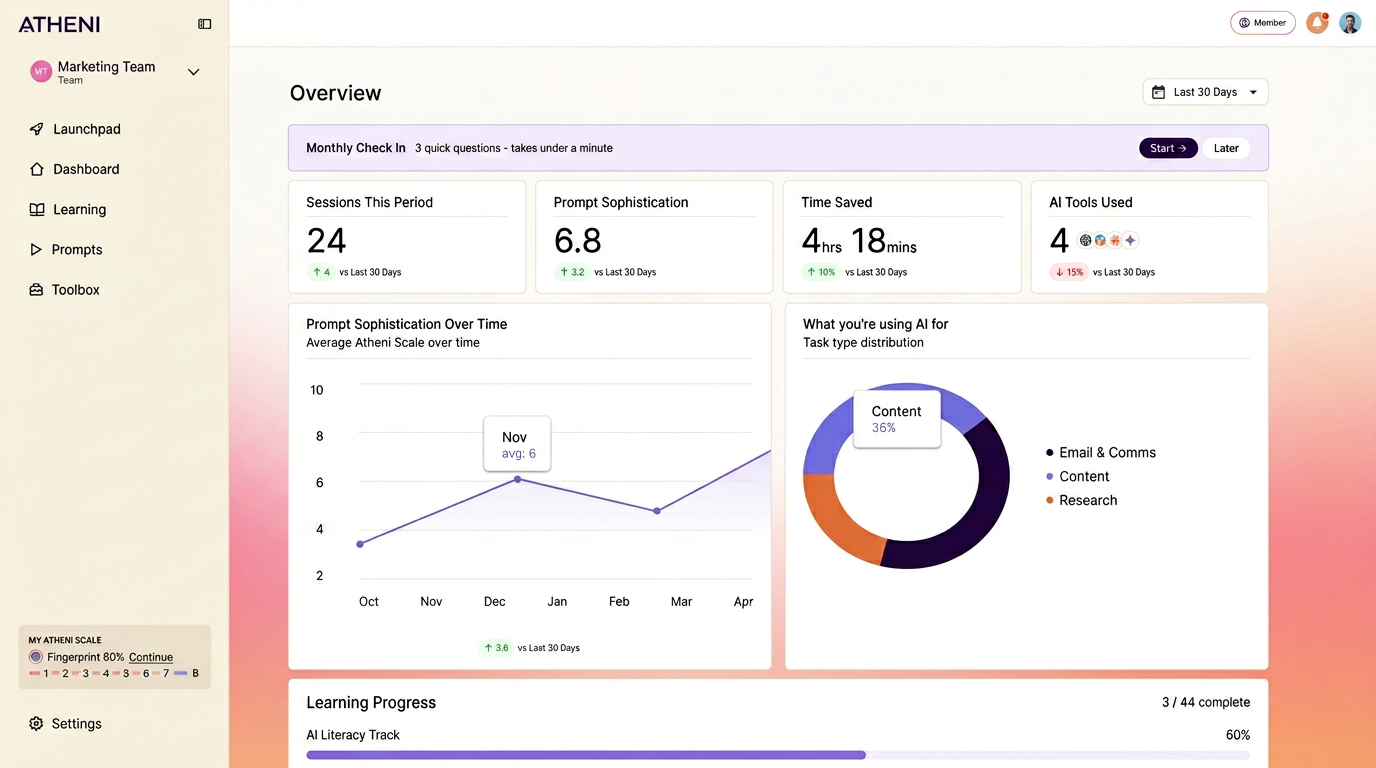Image resolution: width=1376 pixels, height=768 pixels.
Task: Click the Prompt Sophistication score 6.8
Action: pyautogui.click(x=578, y=241)
